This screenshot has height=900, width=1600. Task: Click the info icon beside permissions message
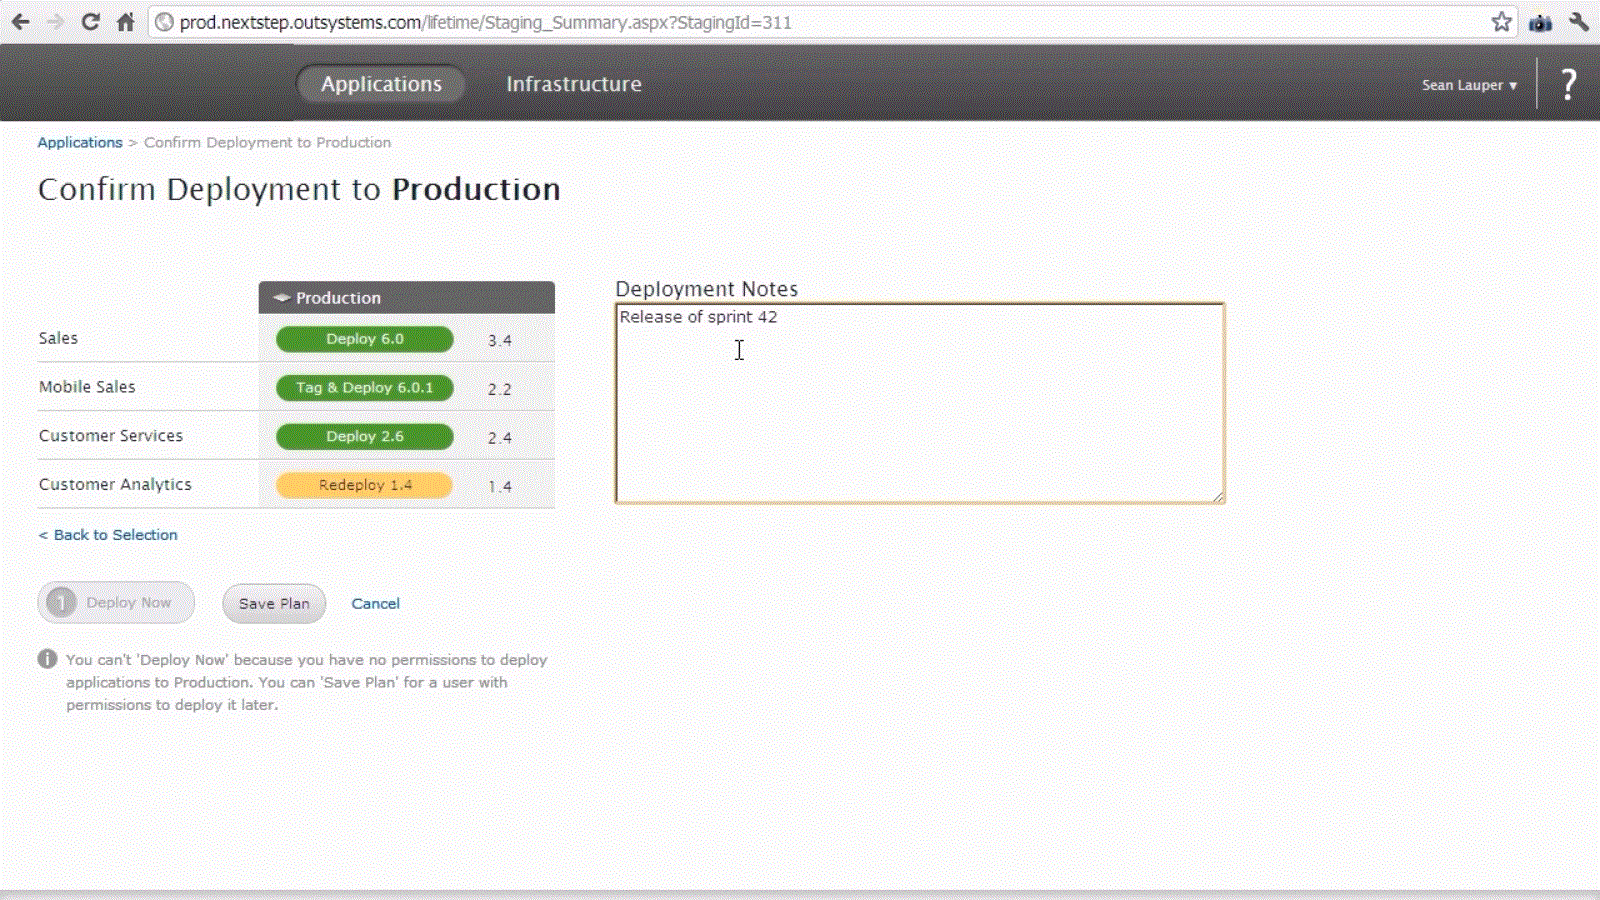tap(47, 659)
